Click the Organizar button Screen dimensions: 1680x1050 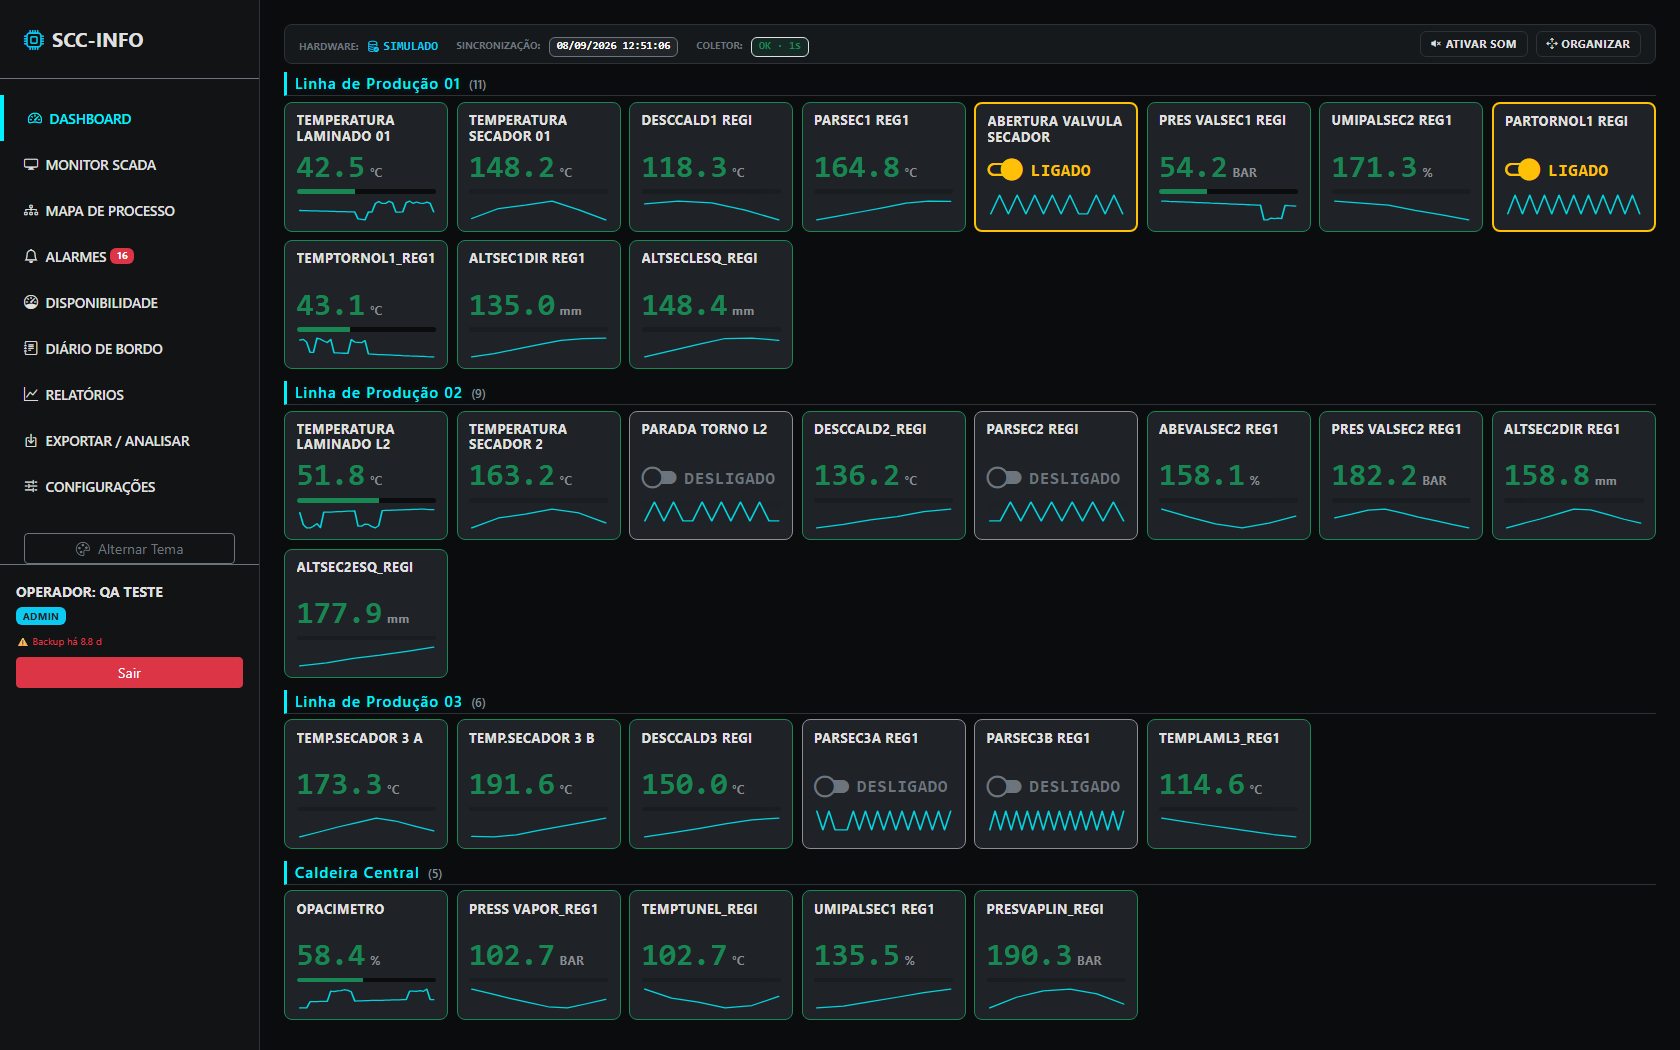tap(1588, 44)
